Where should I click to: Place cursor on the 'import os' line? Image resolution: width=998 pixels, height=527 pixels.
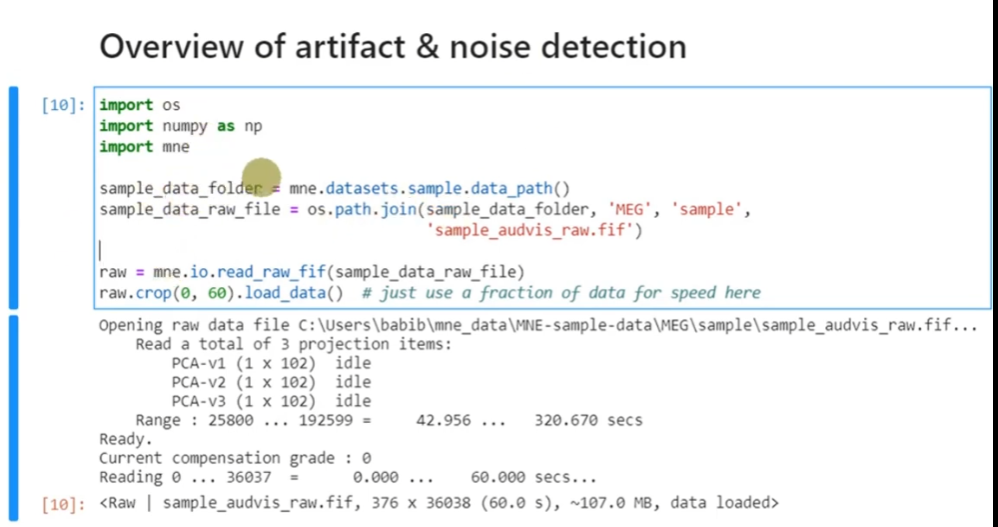tap(140, 105)
